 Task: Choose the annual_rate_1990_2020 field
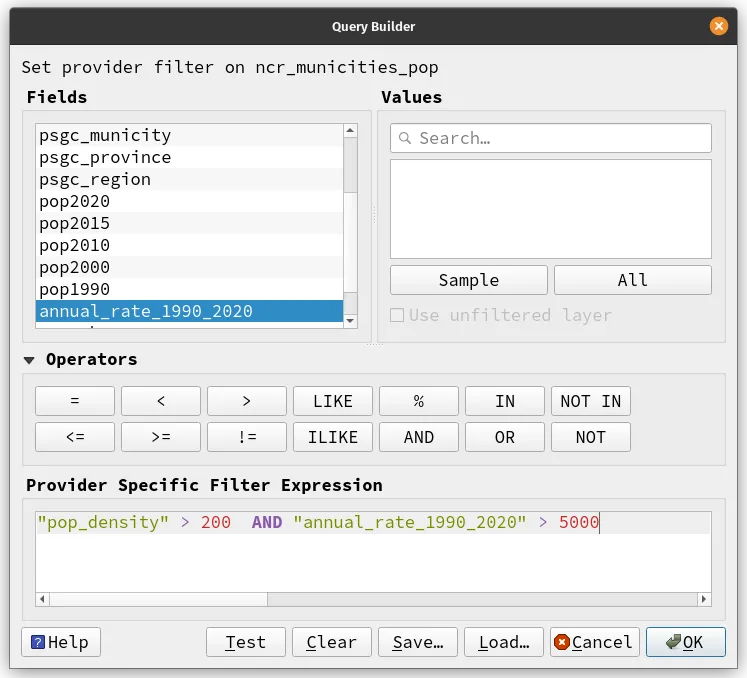click(145, 311)
